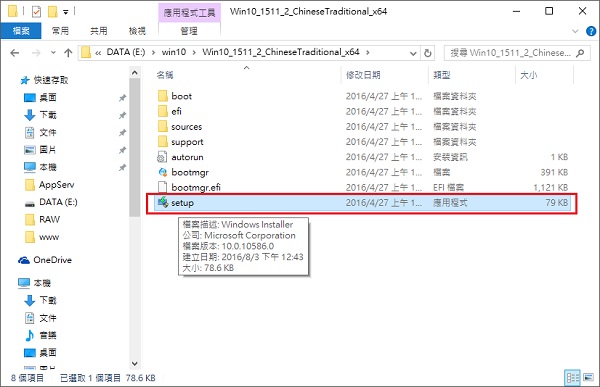Click the quick access star icon
The height and width of the screenshot is (387, 600).
point(25,80)
